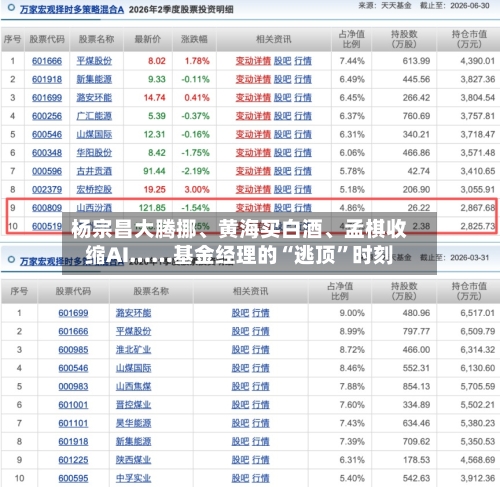Open stock code 601699 in the 2026-03-31 table
Viewport: 500px width, 487px height.
73,313
